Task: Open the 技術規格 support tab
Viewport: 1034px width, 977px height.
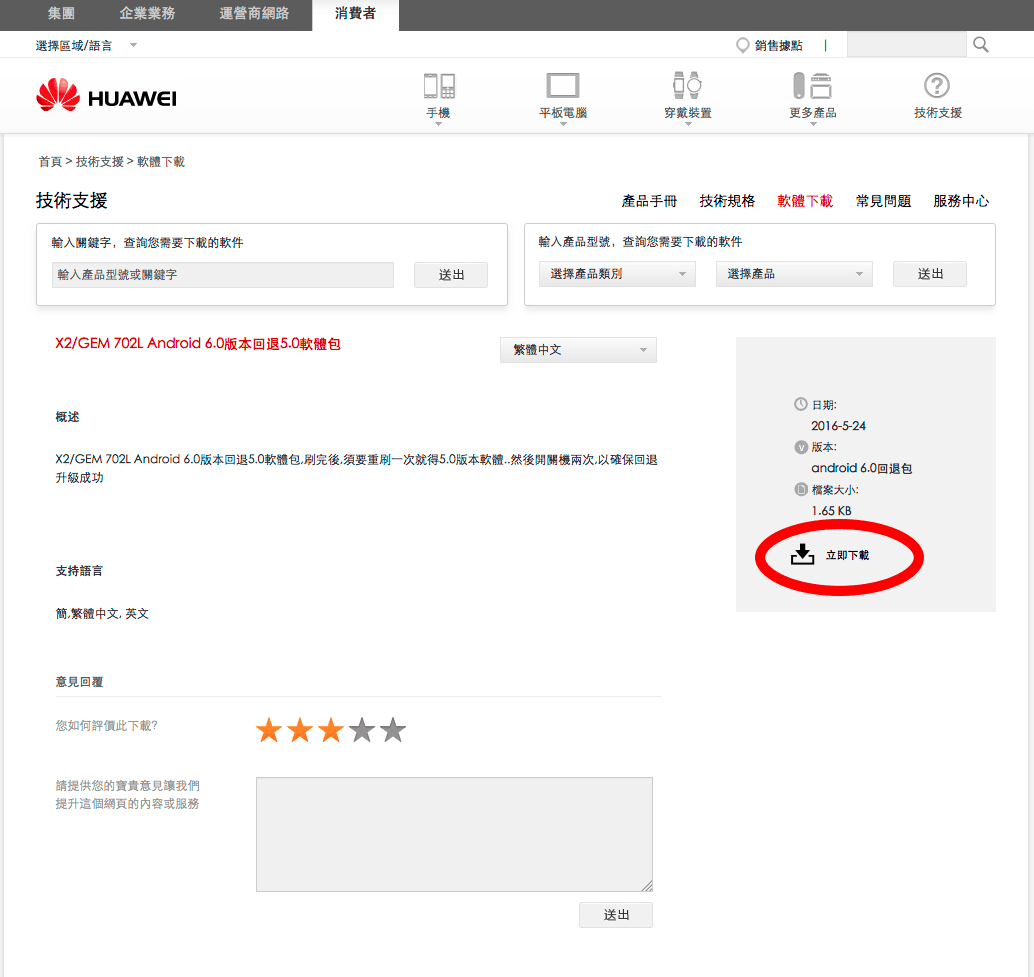Action: pos(727,201)
